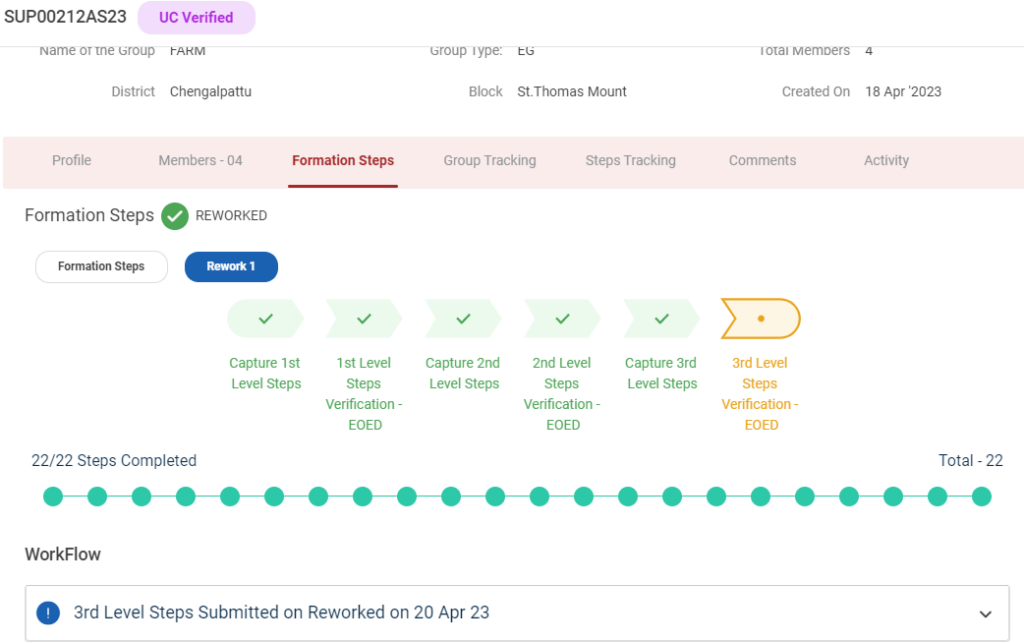This screenshot has width=1024, height=643.
Task: Click the first dot in steps progress
Action: (53, 496)
